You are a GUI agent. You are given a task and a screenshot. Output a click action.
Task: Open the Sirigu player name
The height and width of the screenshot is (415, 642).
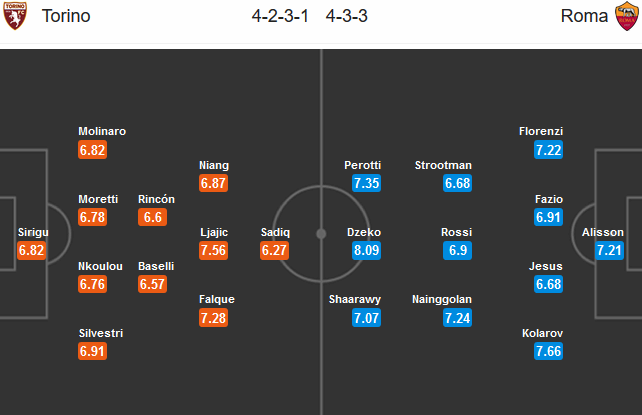pyautogui.click(x=33, y=232)
